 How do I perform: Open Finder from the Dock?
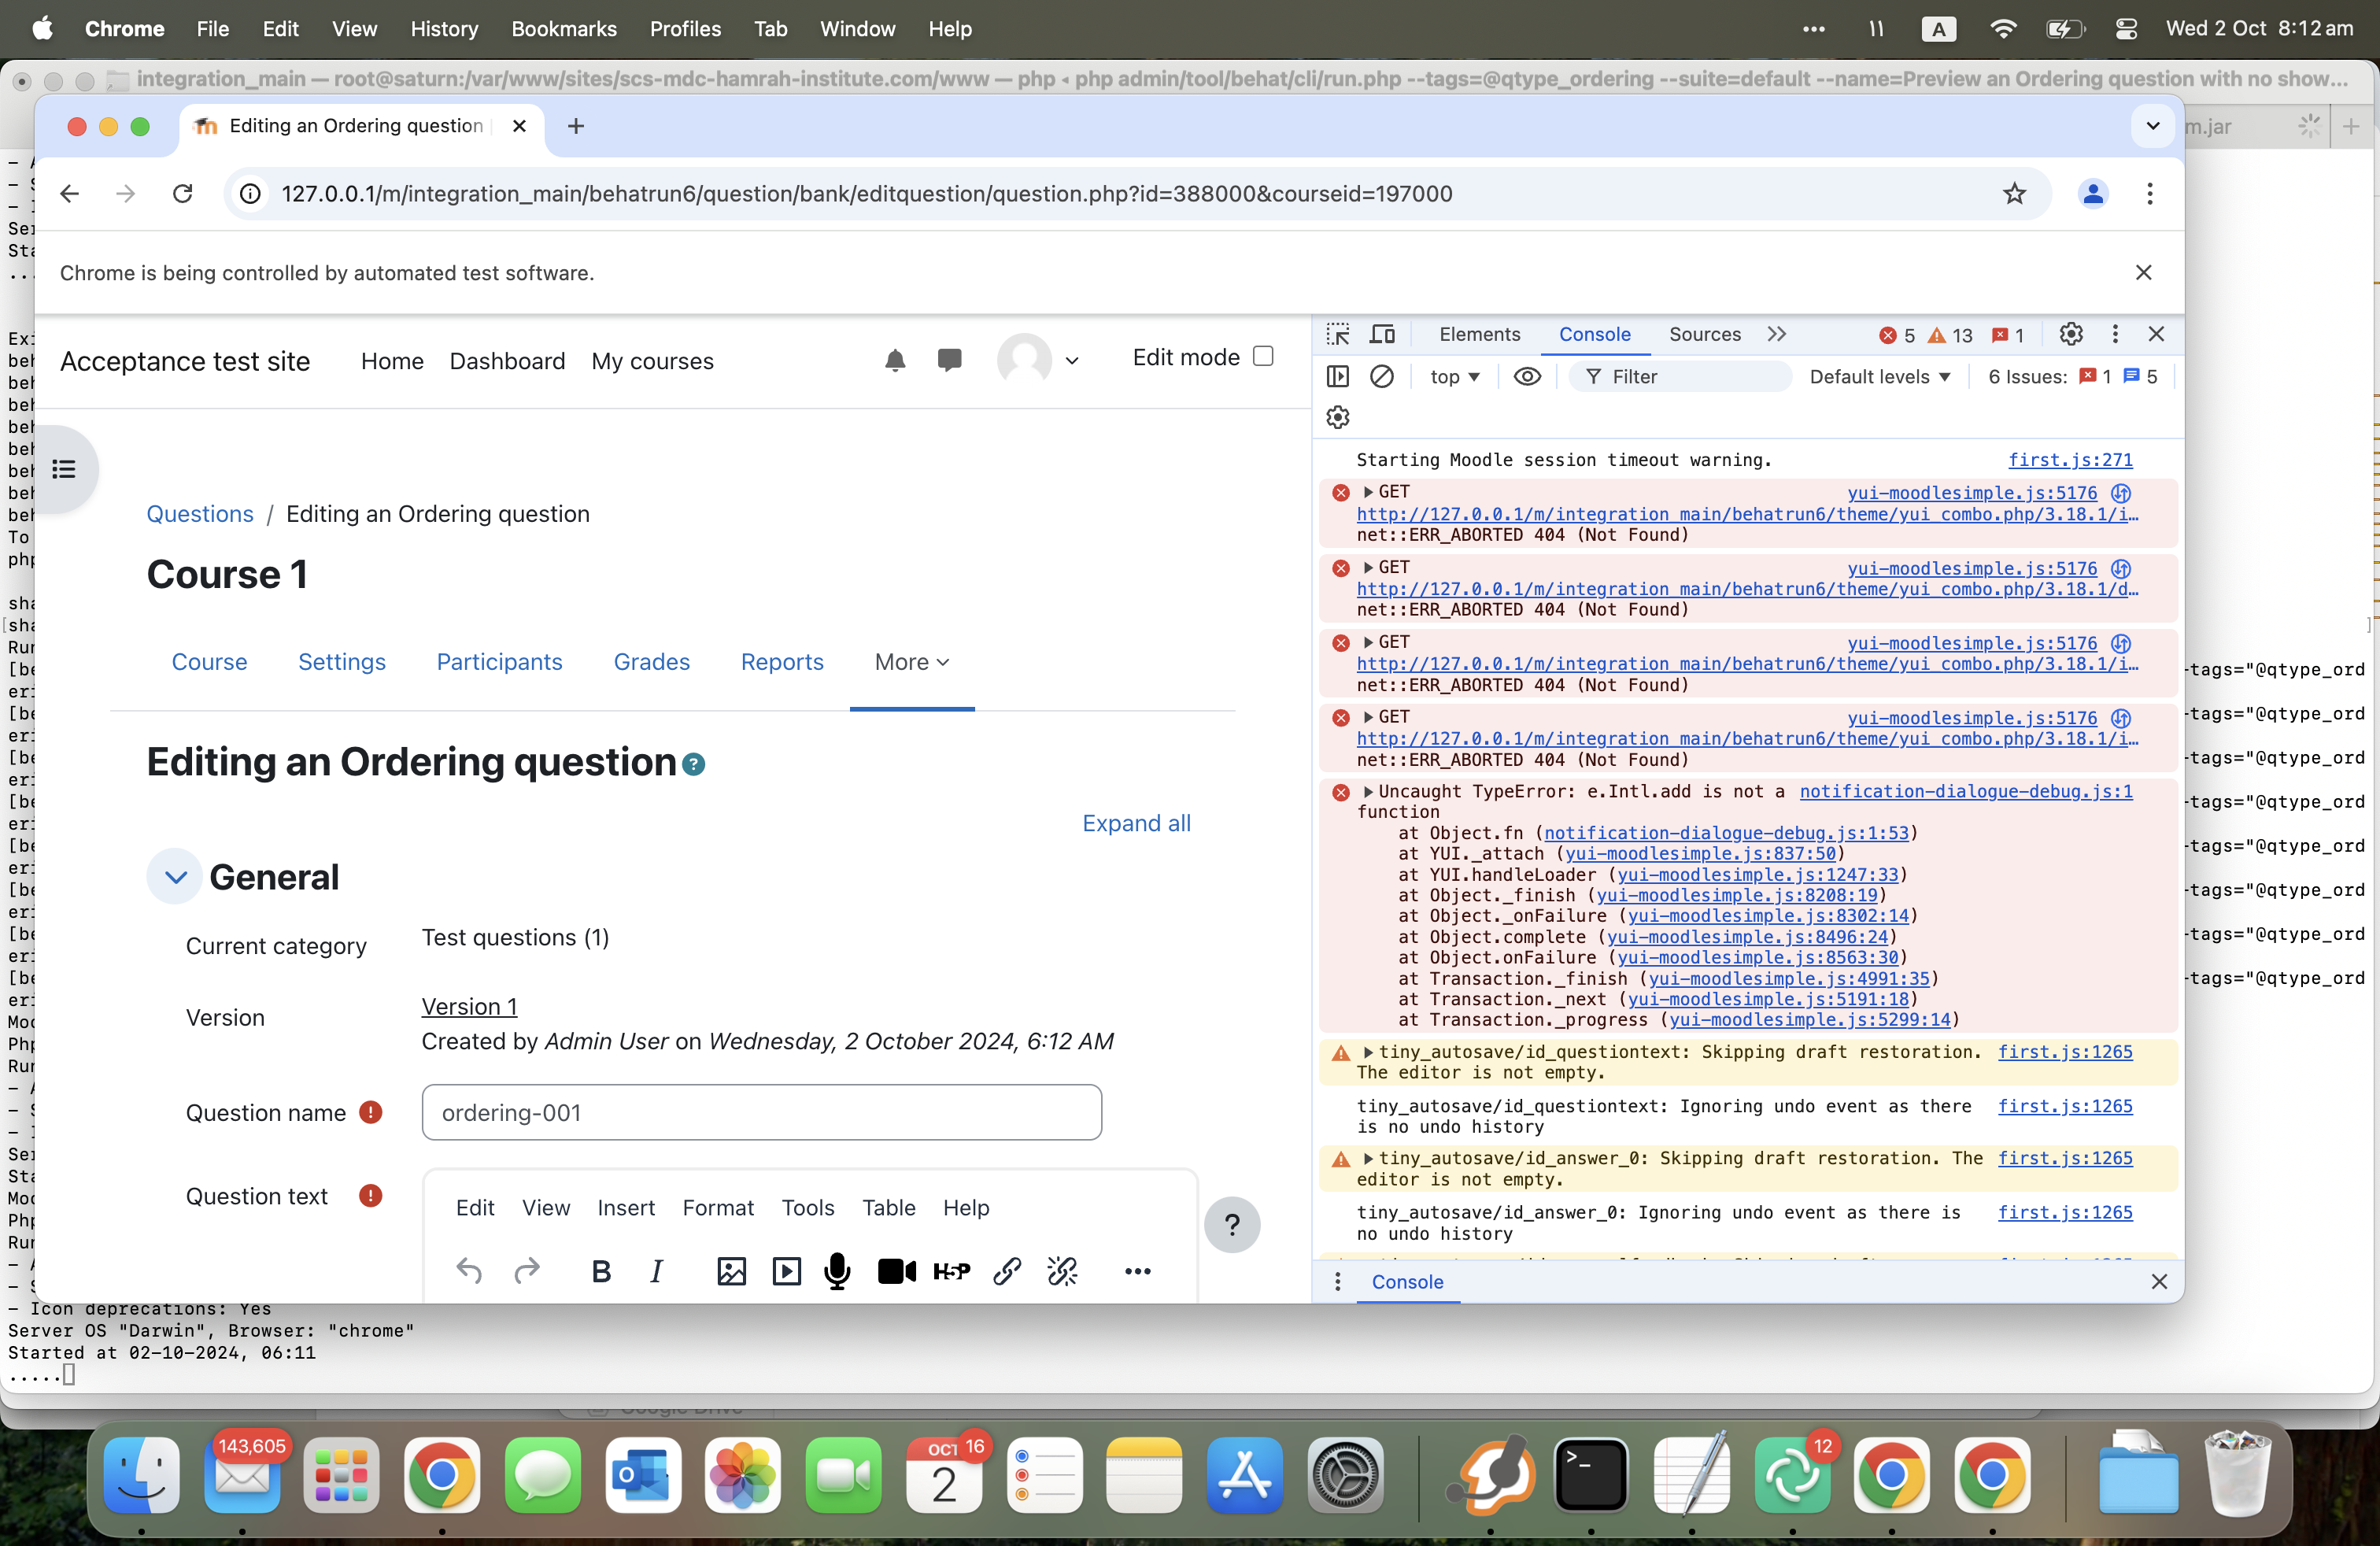pyautogui.click(x=141, y=1475)
